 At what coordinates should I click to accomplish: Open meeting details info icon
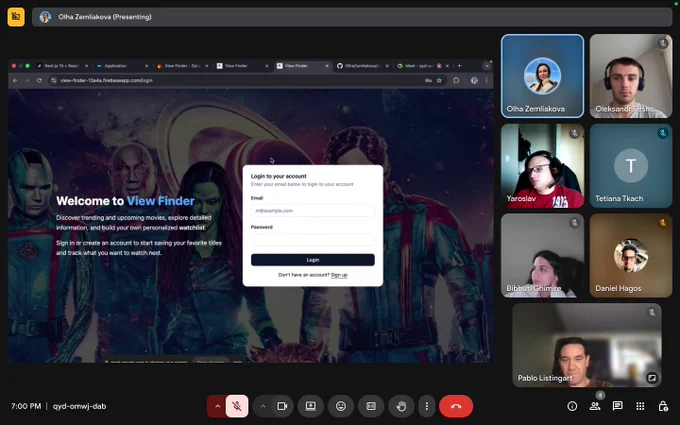tap(572, 406)
